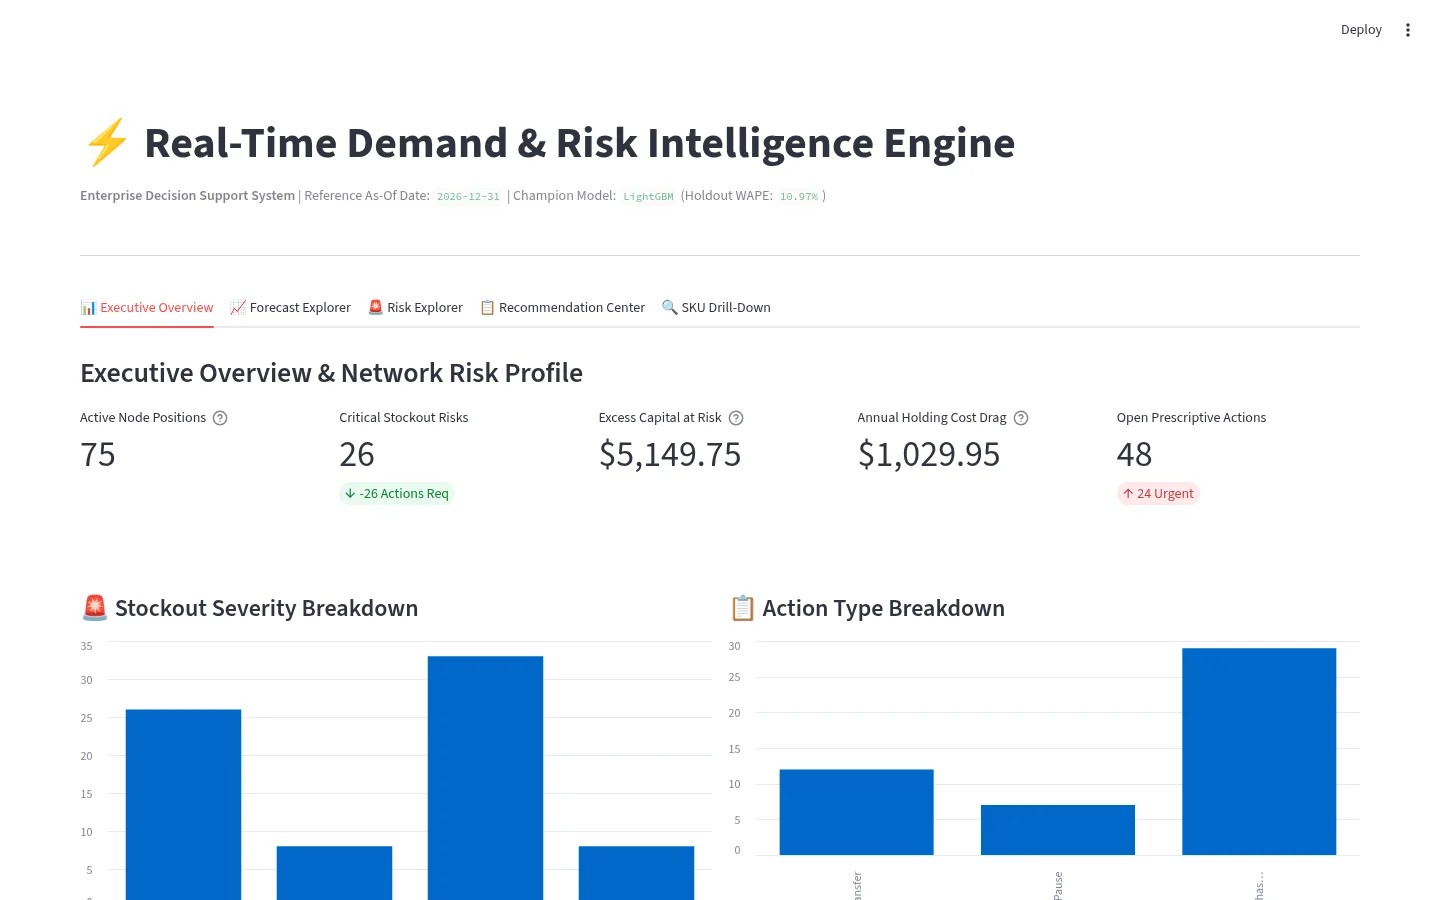Click the clipboard icon beside Action Type Breakdown
Image resolution: width=1440 pixels, height=900 pixels.
742,608
